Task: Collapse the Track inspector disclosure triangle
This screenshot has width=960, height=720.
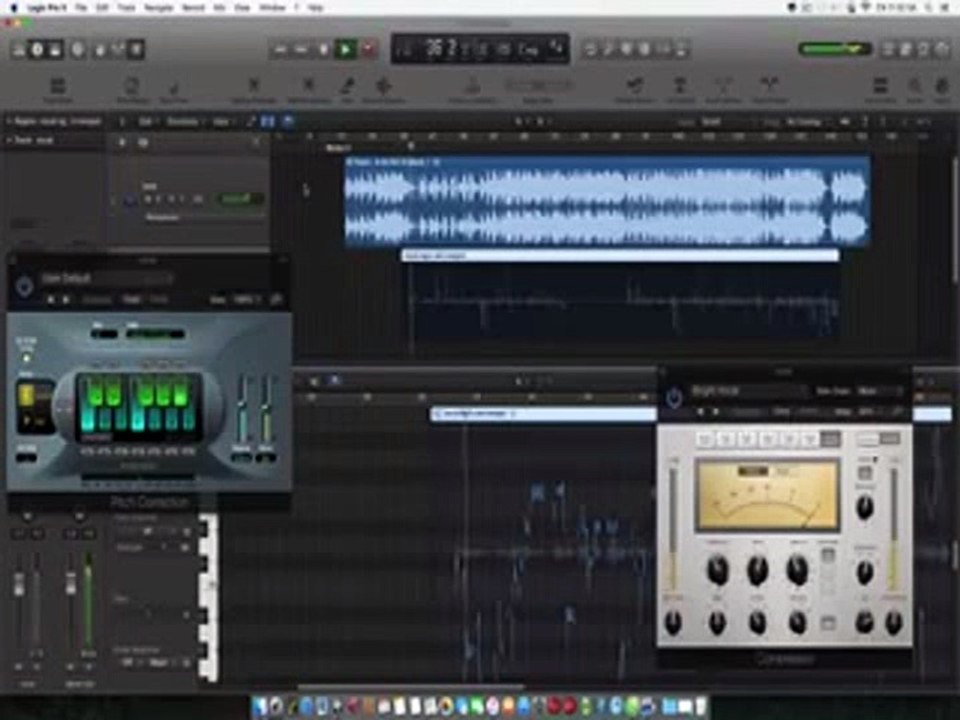Action: [x=9, y=141]
